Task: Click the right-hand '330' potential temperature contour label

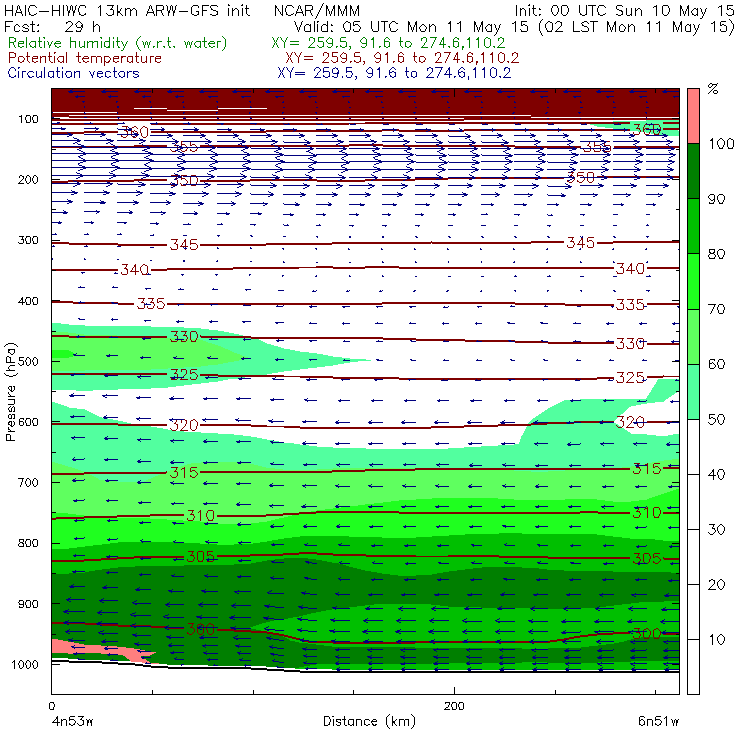Action: 630,344
